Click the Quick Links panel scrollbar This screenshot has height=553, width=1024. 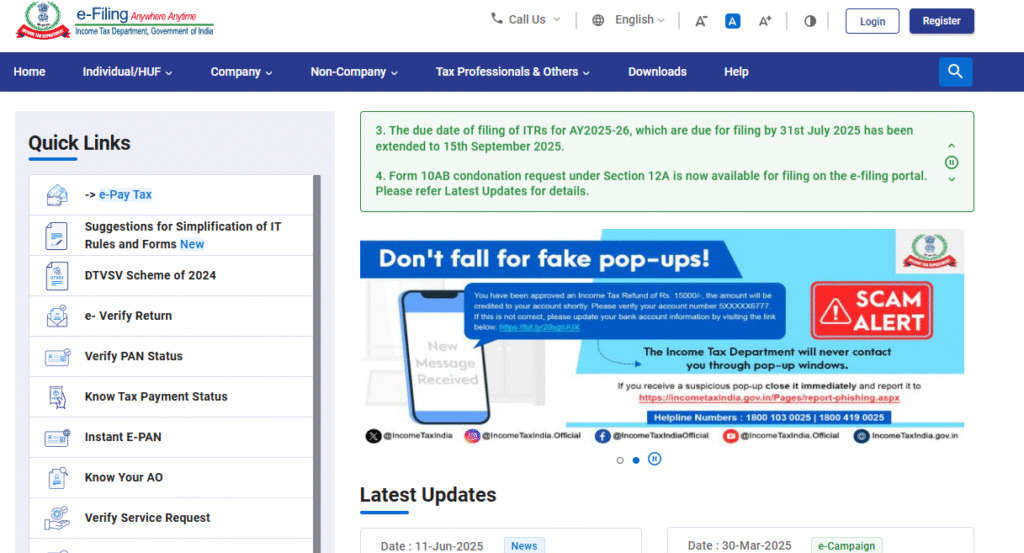pos(317,364)
